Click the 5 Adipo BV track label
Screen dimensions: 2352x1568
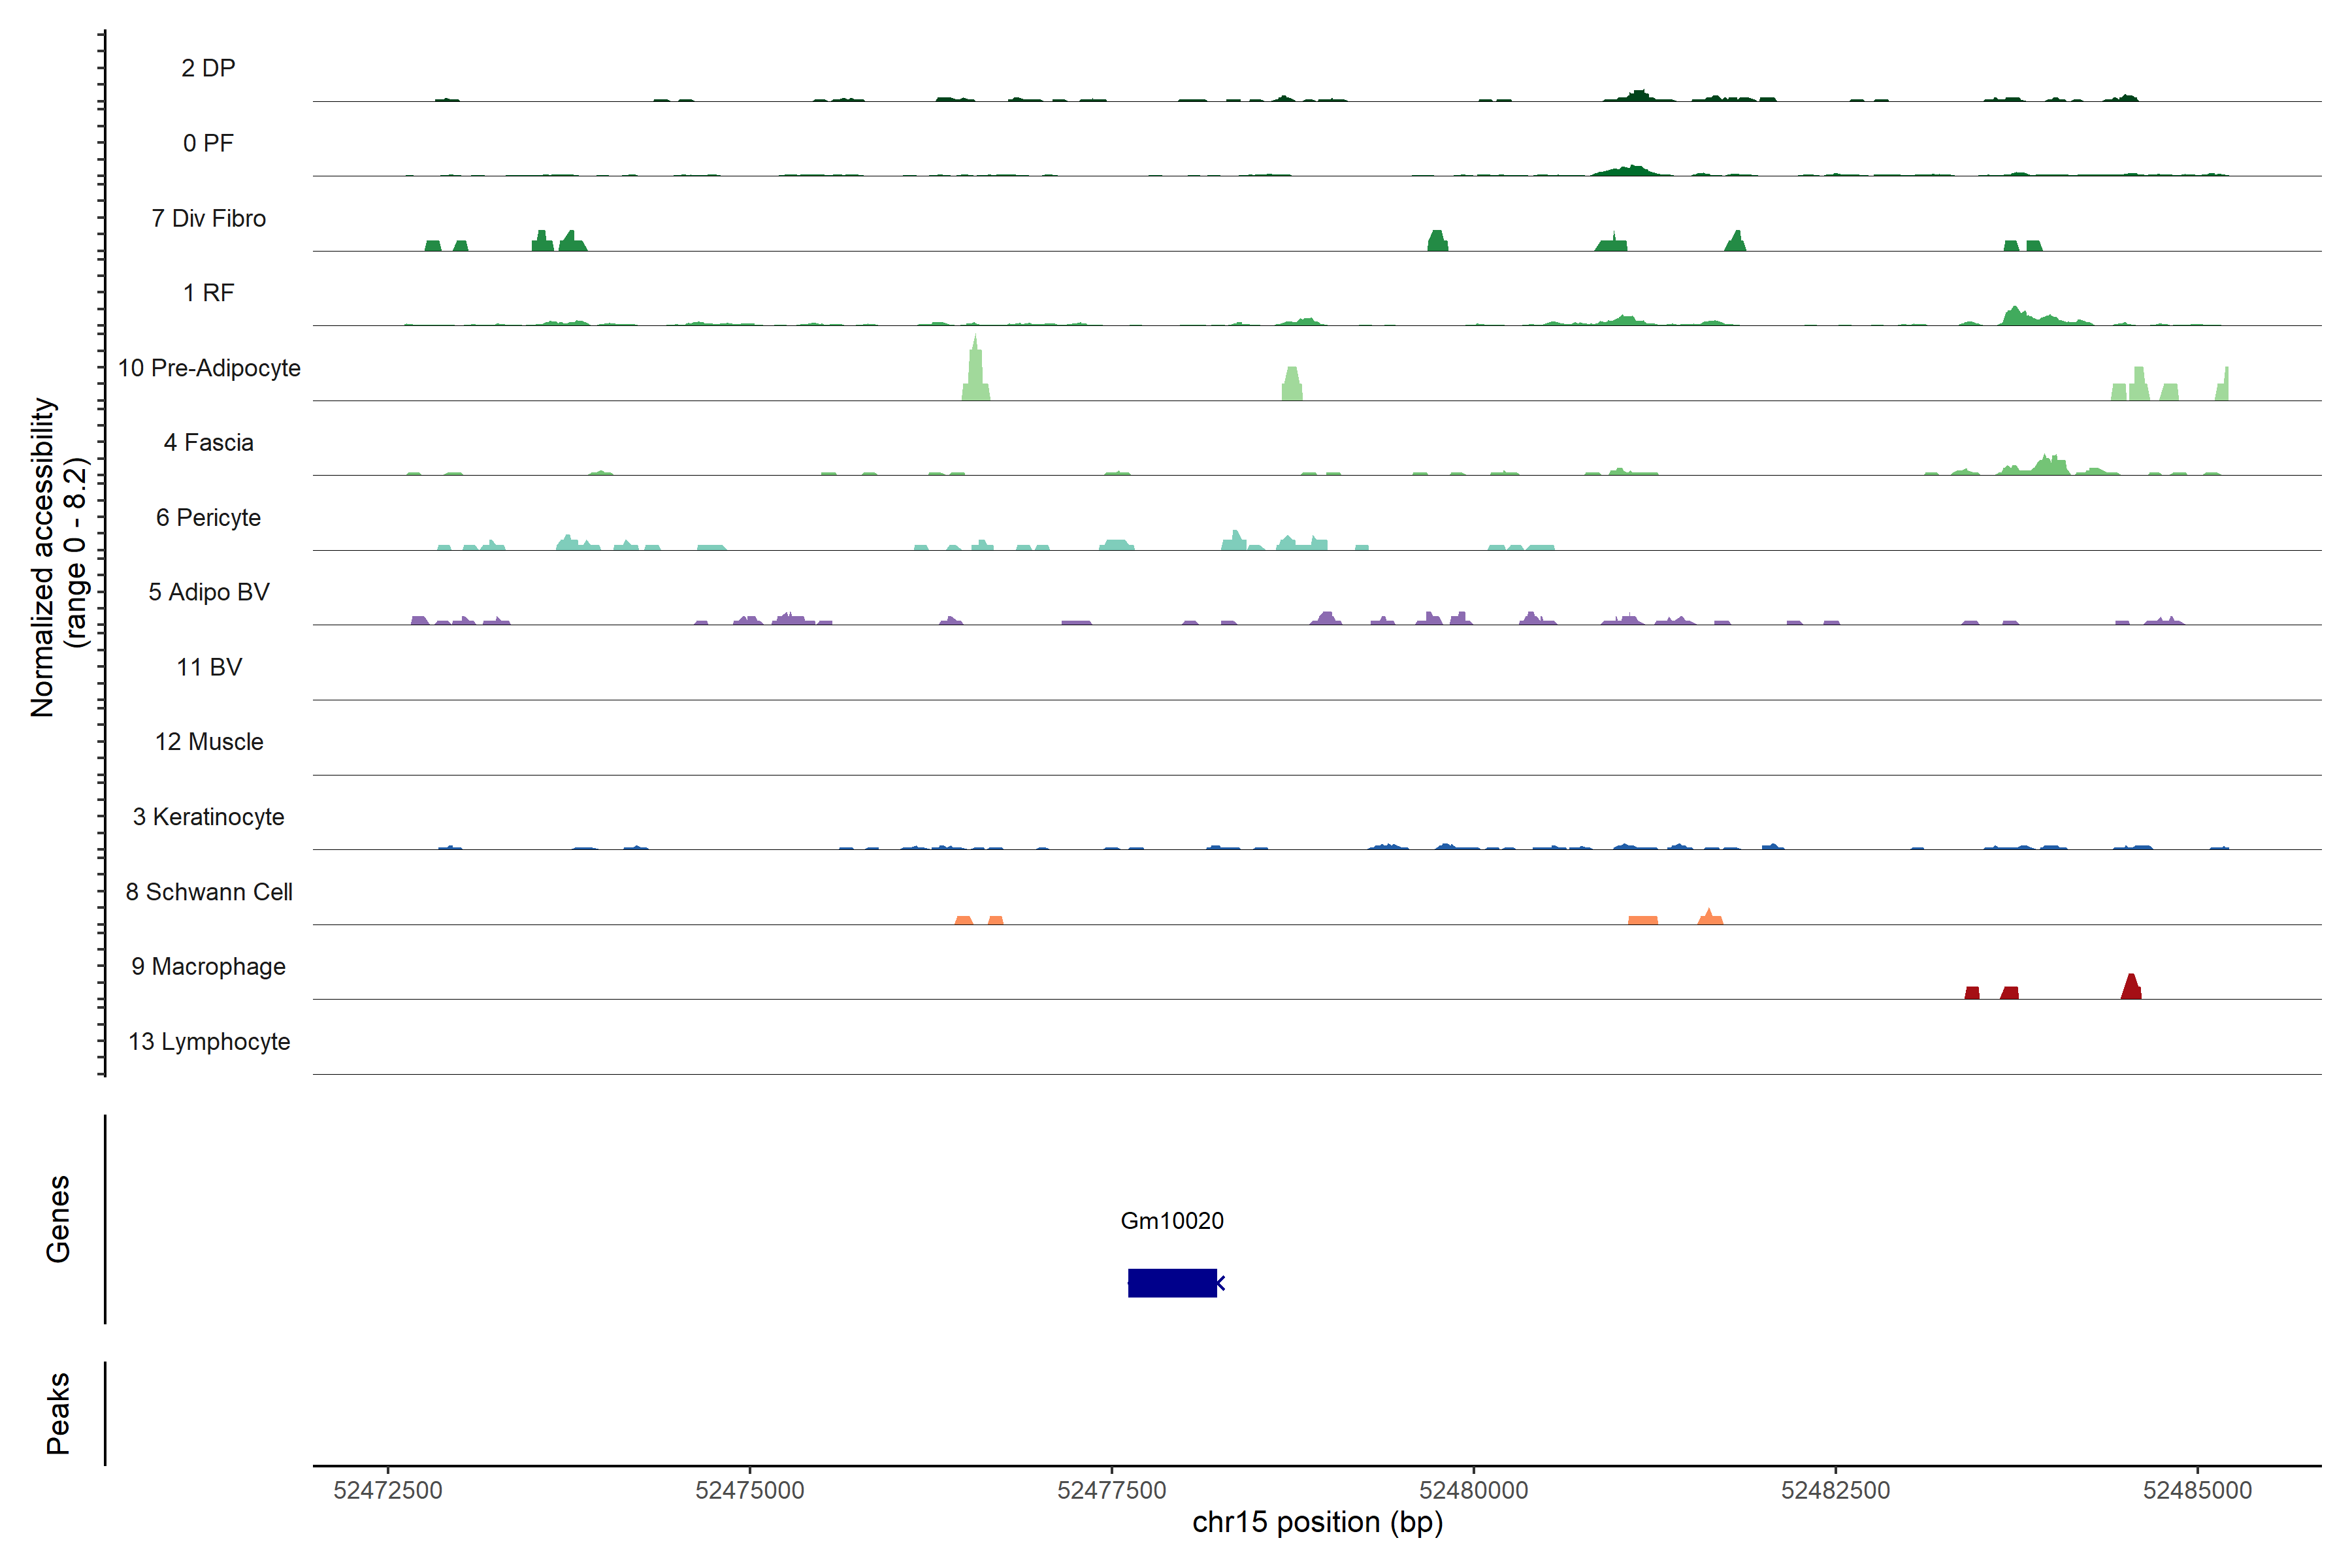[208, 592]
